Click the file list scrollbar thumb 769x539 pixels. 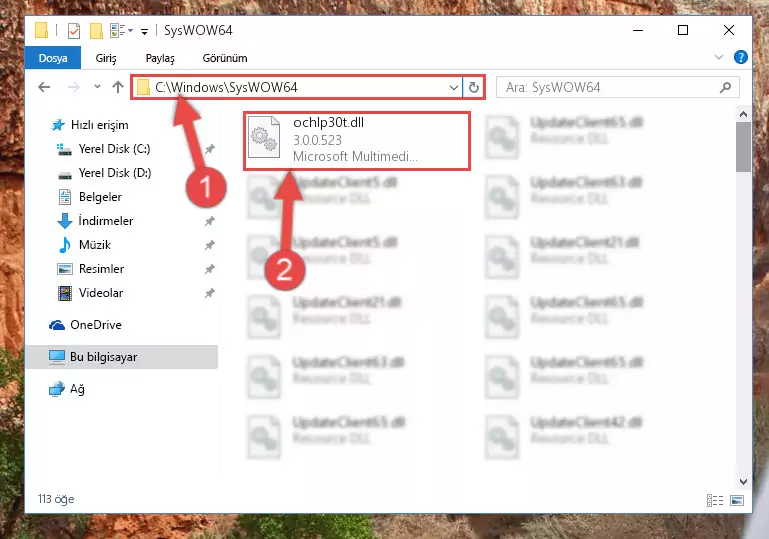(743, 147)
